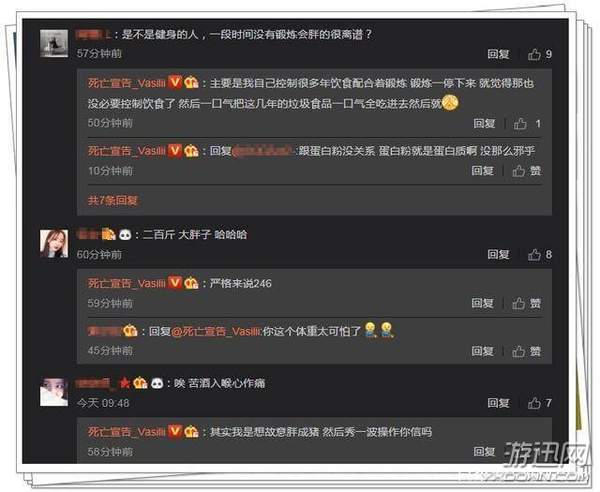Click 回复 on the reply posted 59分钟前
600x492 pixels.
[x=482, y=303]
